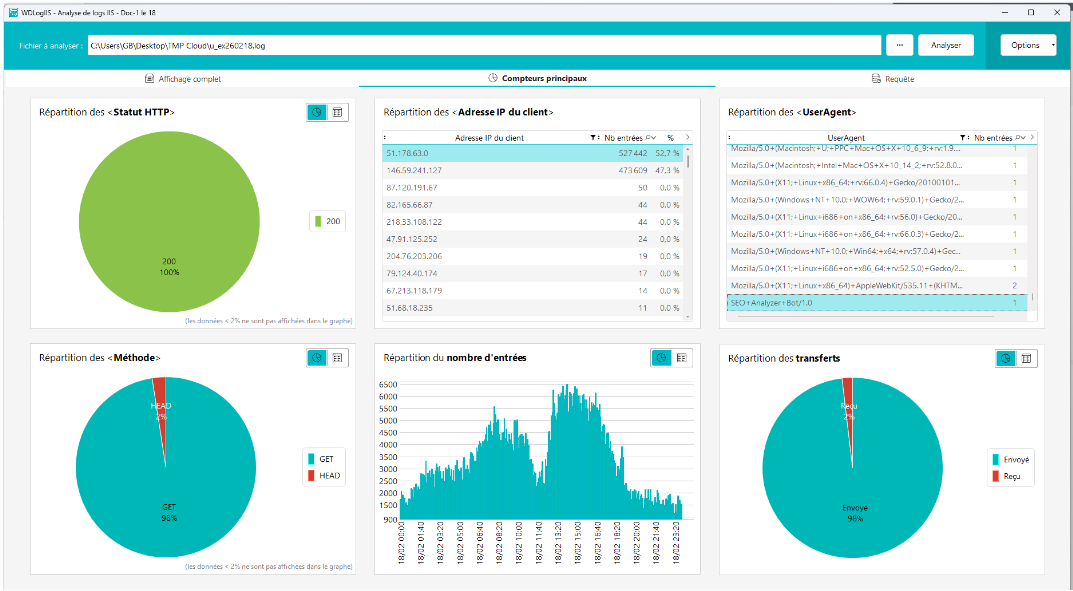Show Statut HTTP as table view

pos(337,112)
